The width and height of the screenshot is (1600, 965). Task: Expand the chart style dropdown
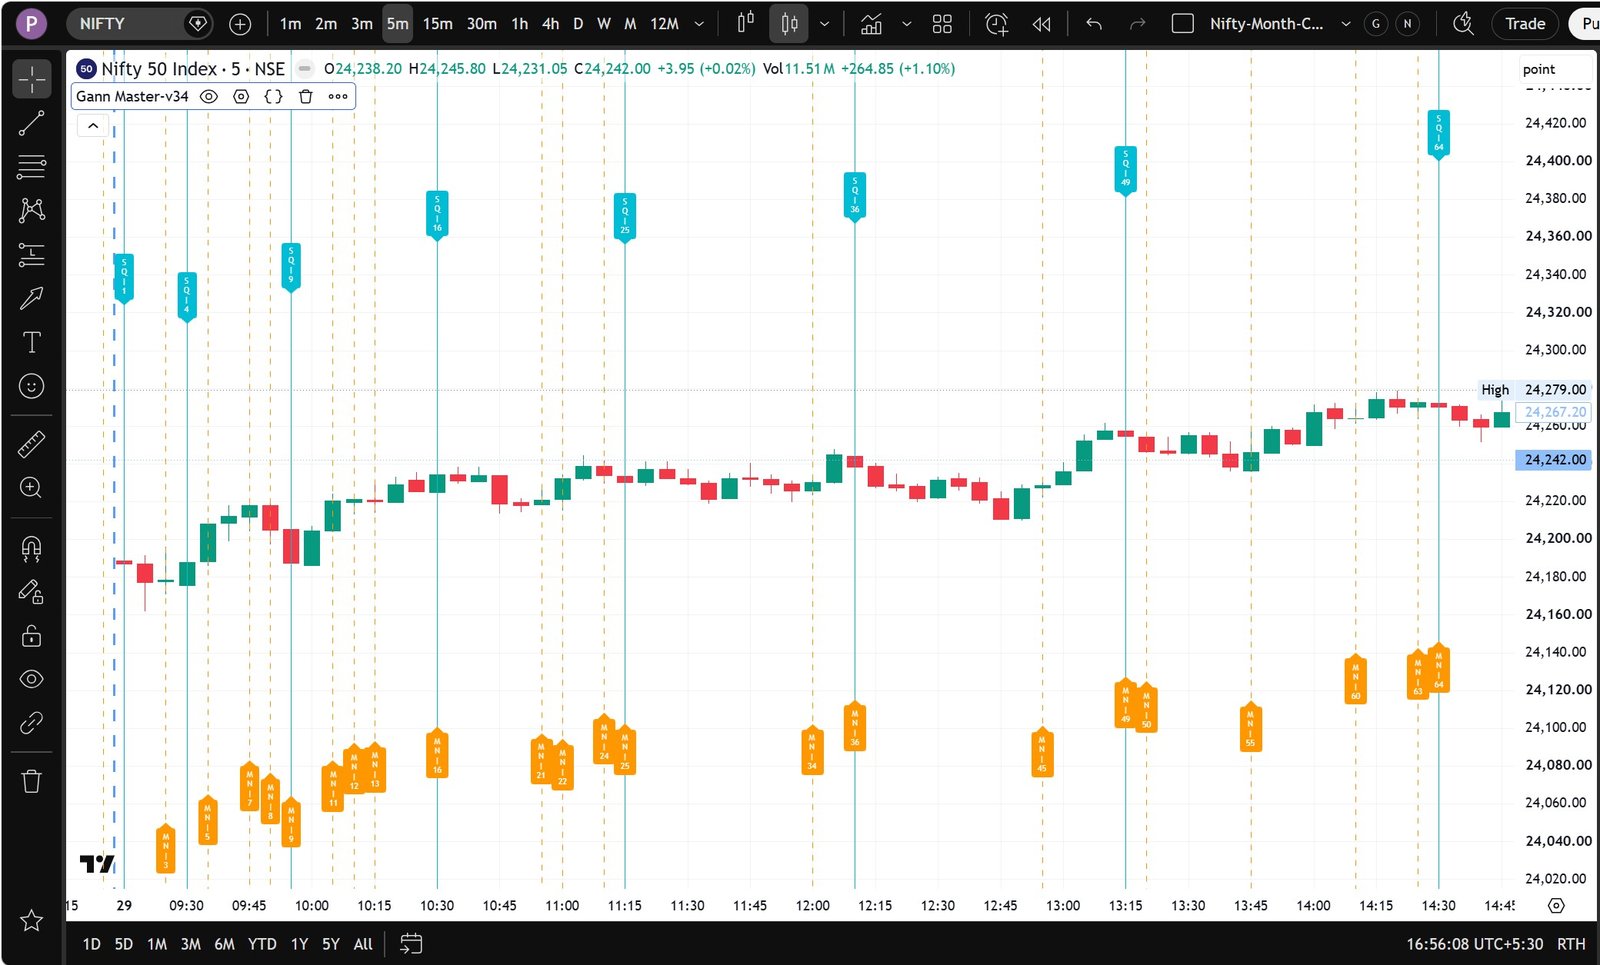[824, 23]
